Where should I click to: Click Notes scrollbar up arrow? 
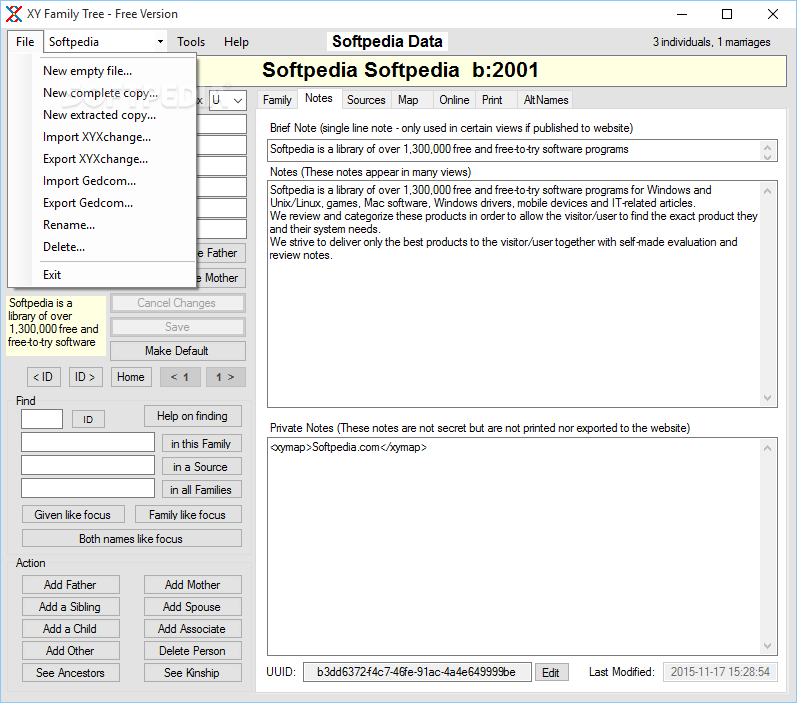pyautogui.click(x=768, y=191)
